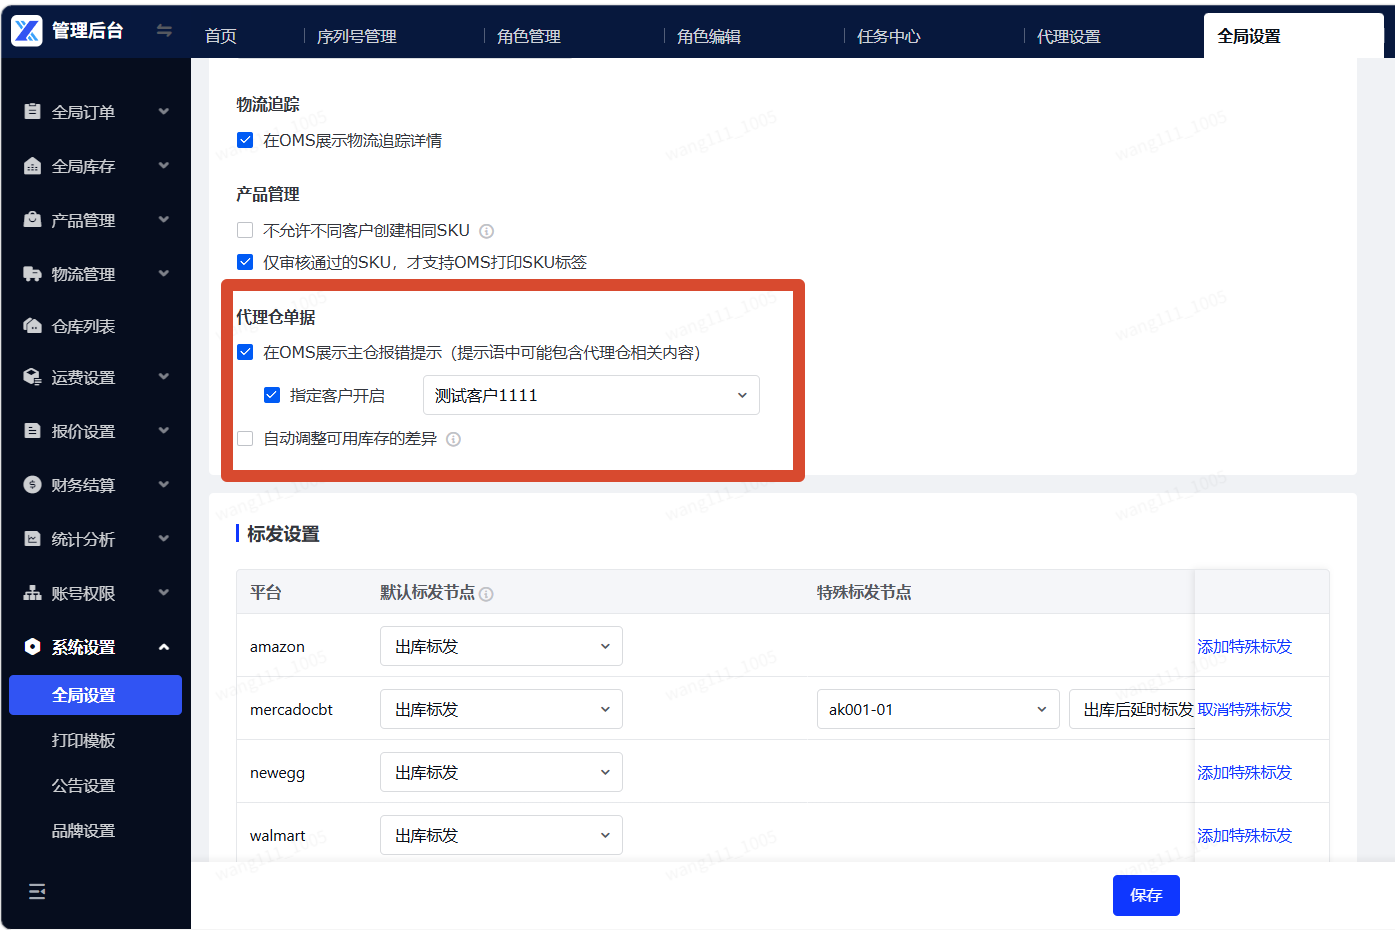This screenshot has width=1395, height=930.
Task: Collapse the 系统设置 sidebar menu
Action: [164, 647]
